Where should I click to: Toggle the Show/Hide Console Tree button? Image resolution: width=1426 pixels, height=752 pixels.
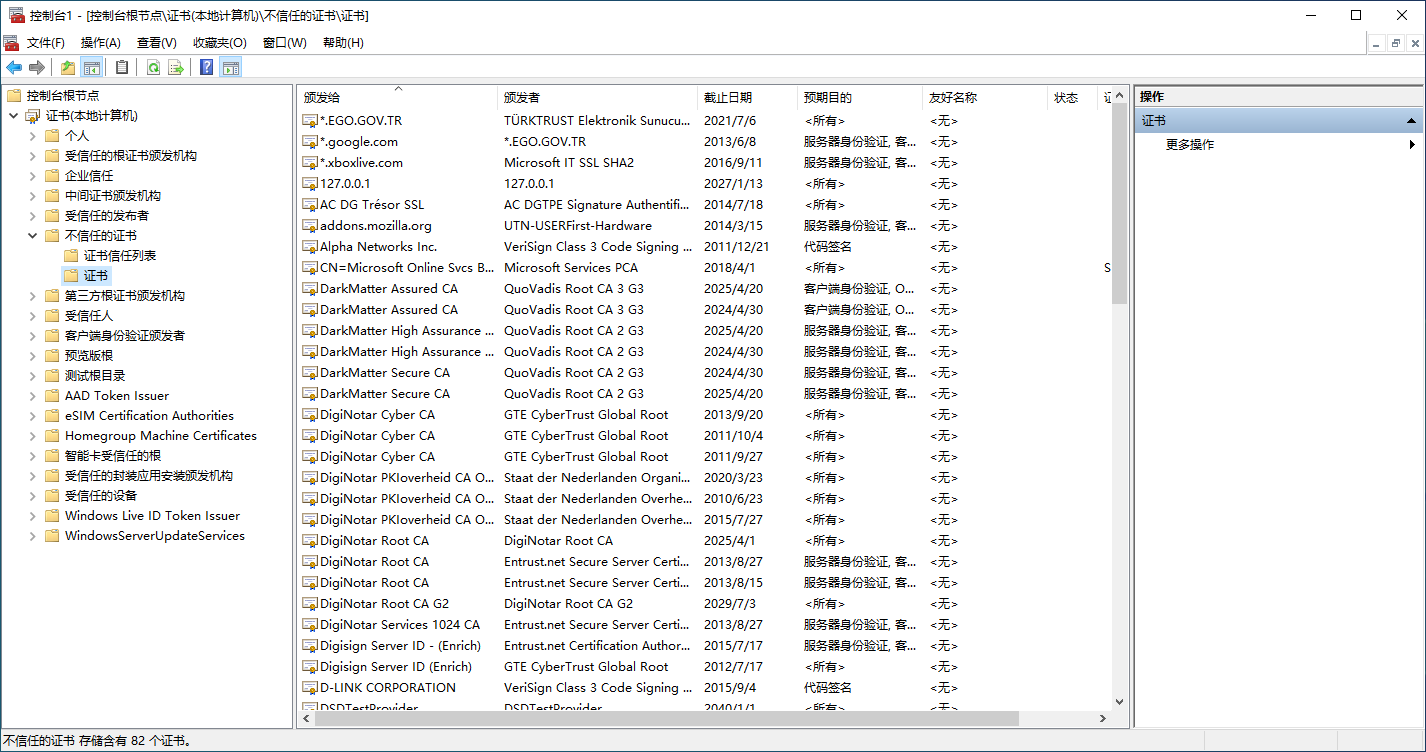click(92, 67)
